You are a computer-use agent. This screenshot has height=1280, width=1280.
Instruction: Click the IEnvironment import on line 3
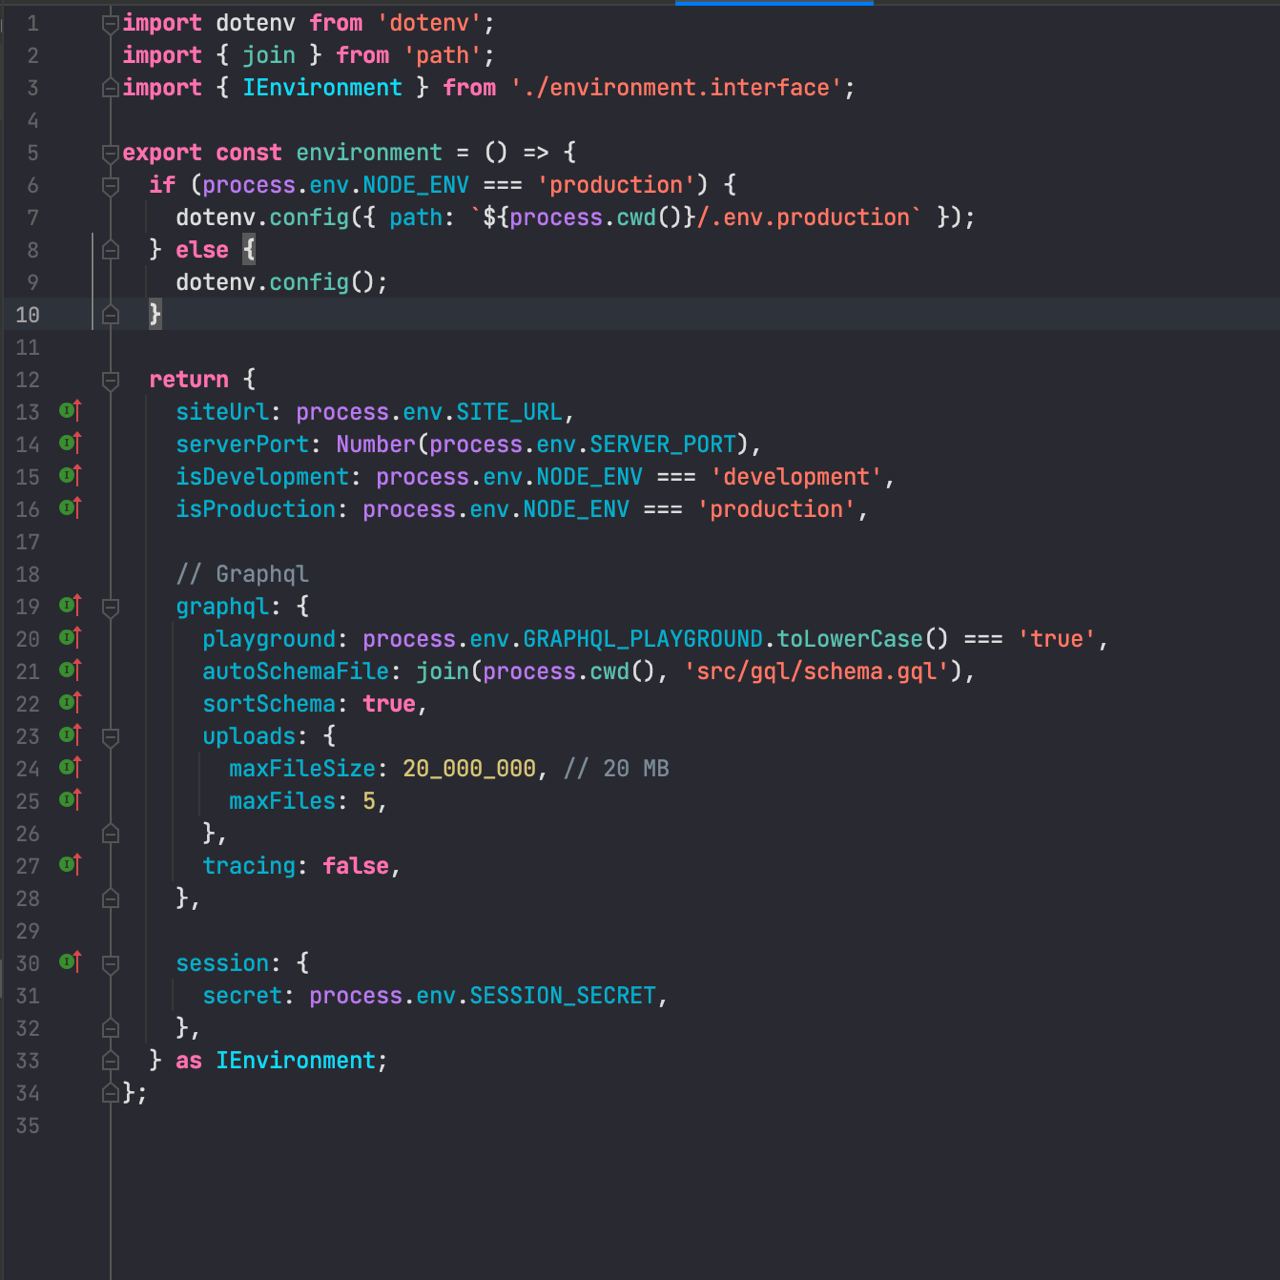point(322,88)
